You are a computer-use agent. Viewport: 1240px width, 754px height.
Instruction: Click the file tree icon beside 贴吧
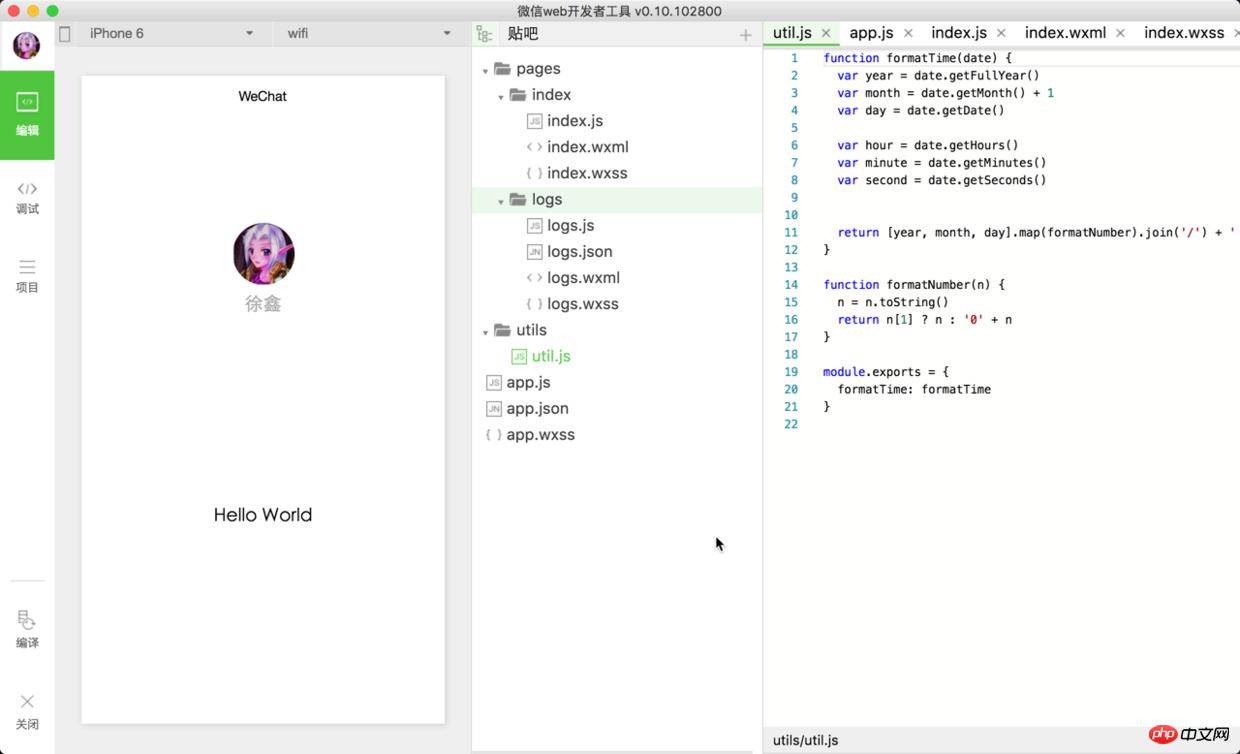[484, 34]
